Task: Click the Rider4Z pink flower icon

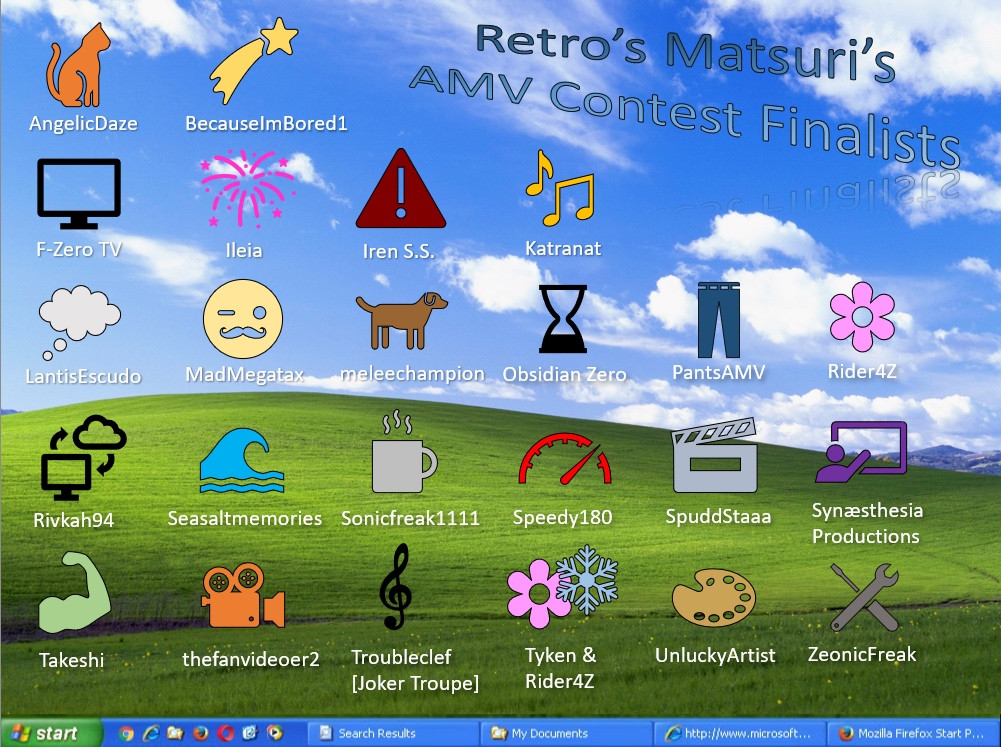Action: pos(862,317)
